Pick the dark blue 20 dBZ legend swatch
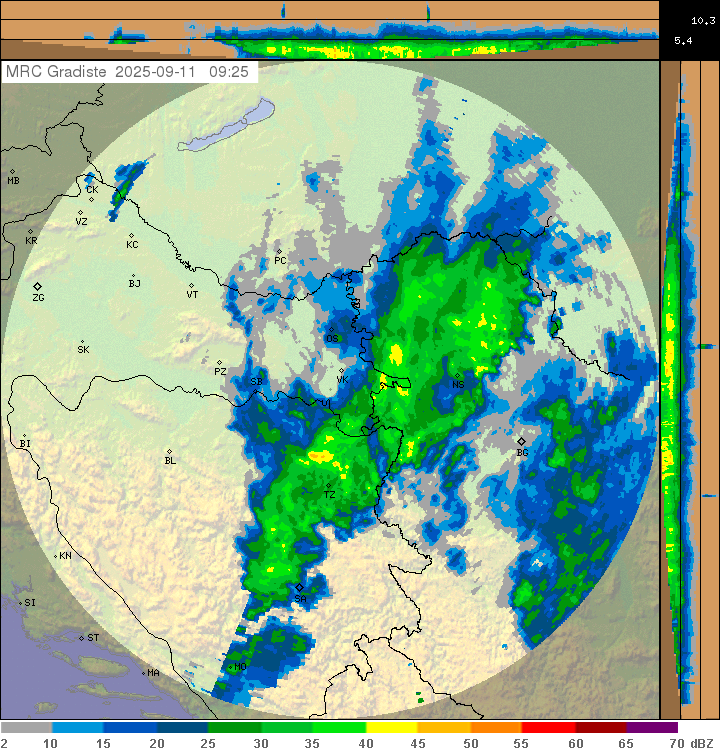Image resolution: width=720 pixels, height=751 pixels. 183,728
